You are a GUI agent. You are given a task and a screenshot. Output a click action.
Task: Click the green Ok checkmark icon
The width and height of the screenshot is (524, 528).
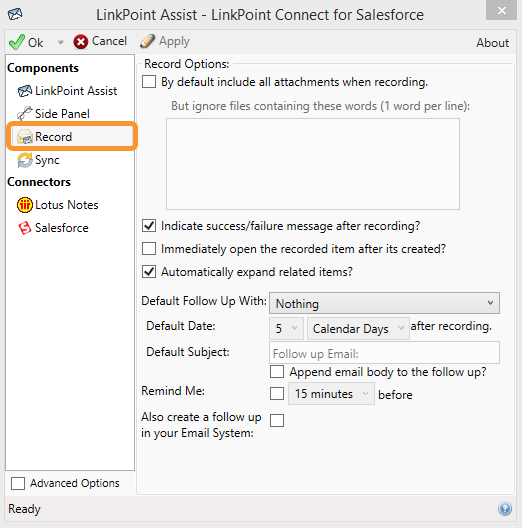pos(17,42)
